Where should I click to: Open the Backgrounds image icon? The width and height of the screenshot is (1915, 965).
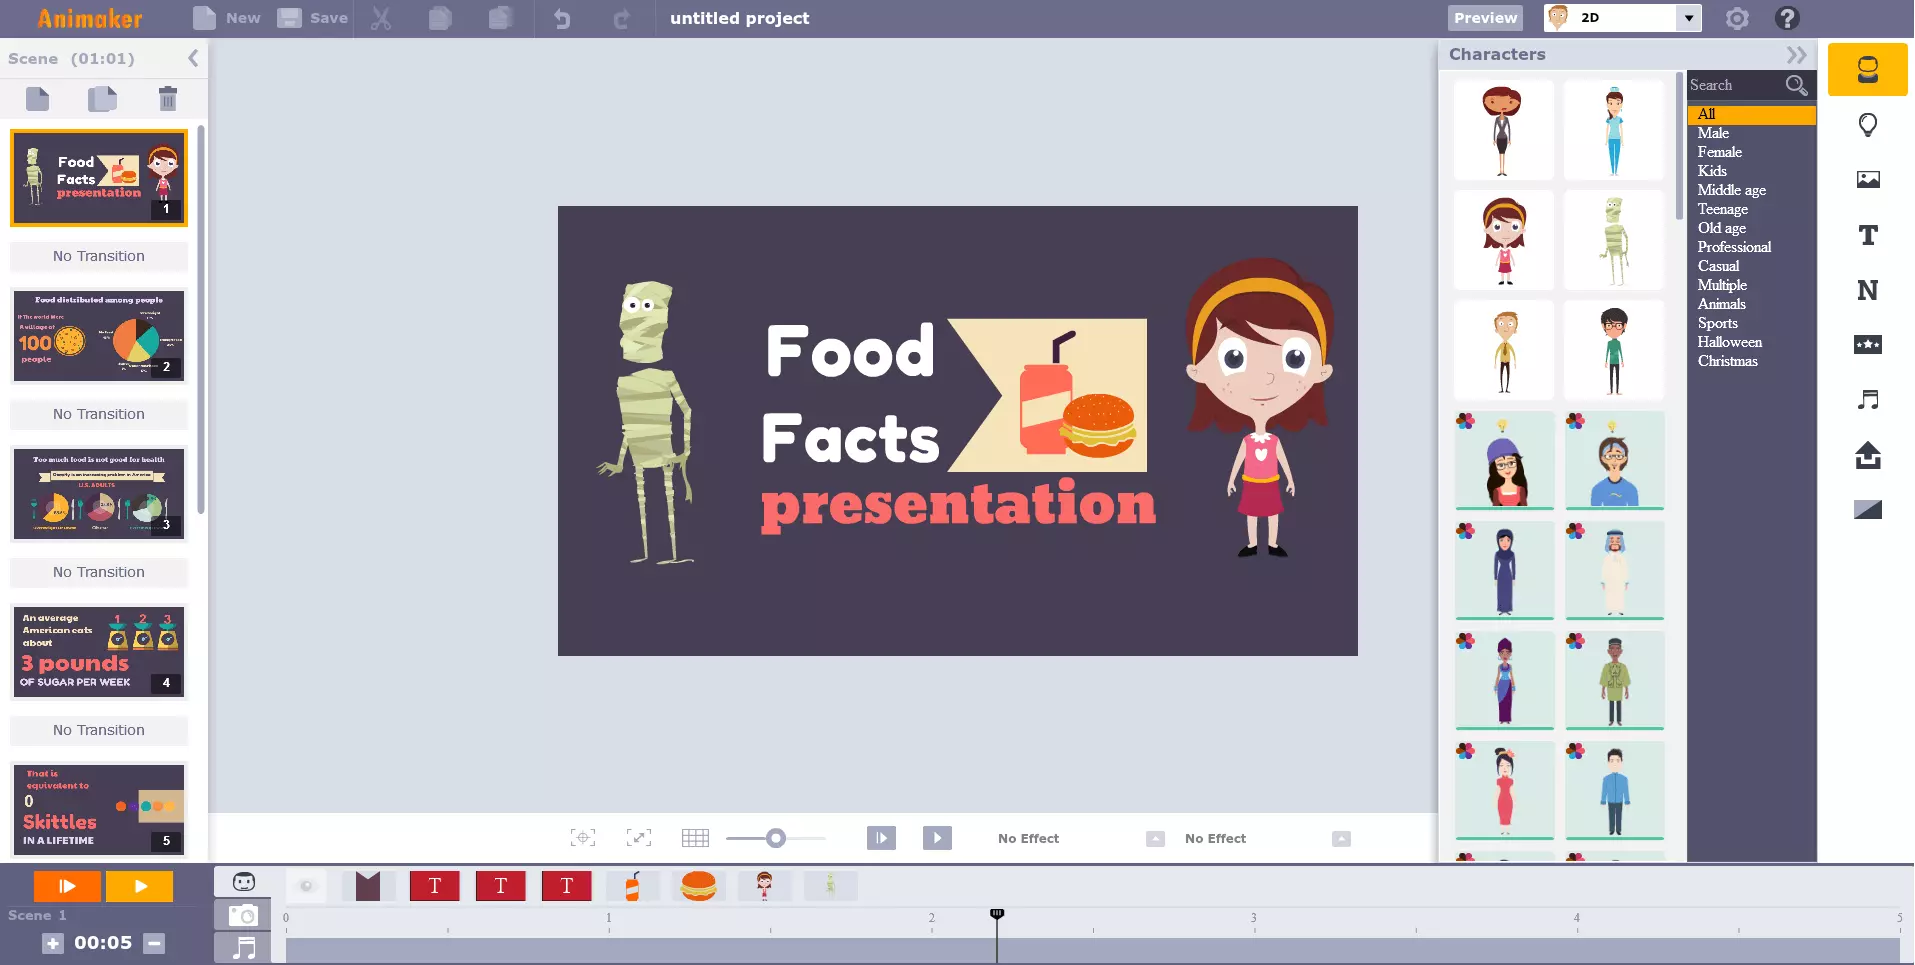point(1867,180)
